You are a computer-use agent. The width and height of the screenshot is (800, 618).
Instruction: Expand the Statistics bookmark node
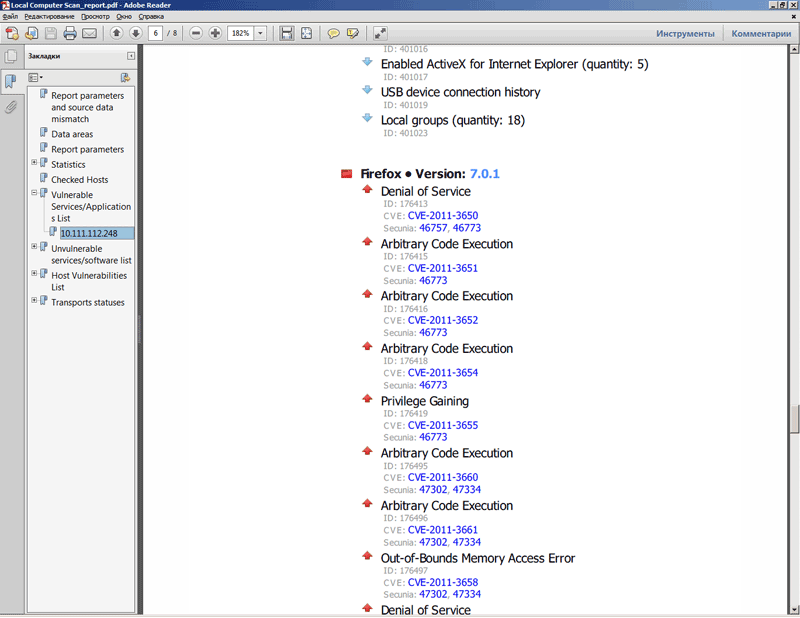point(34,164)
